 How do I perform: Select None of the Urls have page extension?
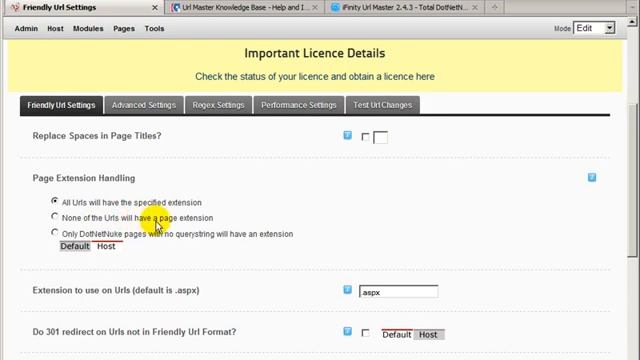pos(55,216)
